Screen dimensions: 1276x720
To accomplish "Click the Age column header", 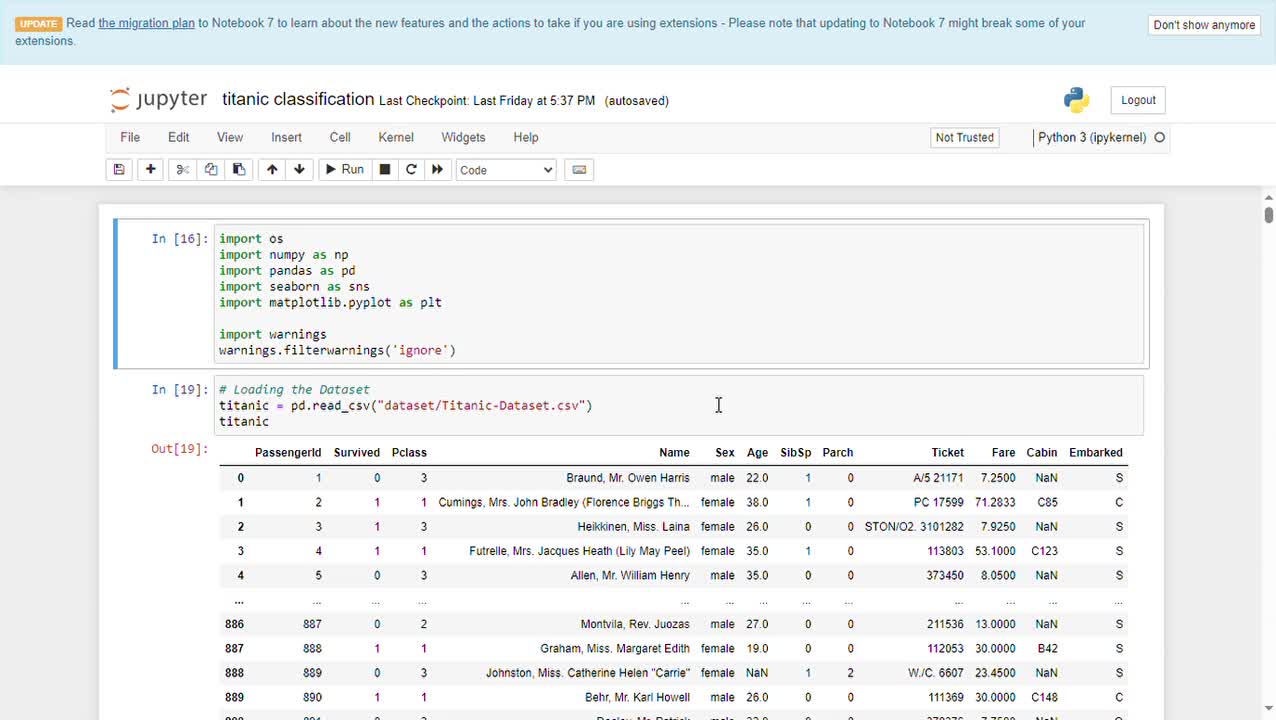I will (757, 453).
